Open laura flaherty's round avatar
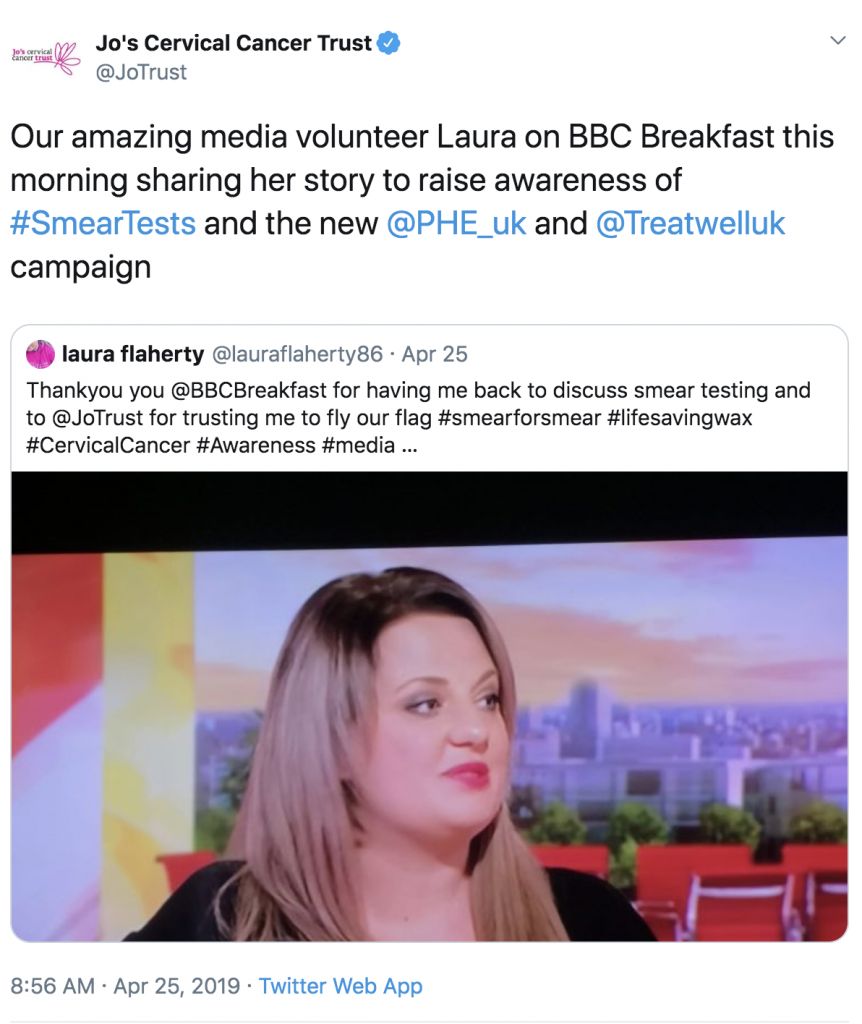Image resolution: width=862 pixels, height=1024 pixels. click(x=40, y=354)
